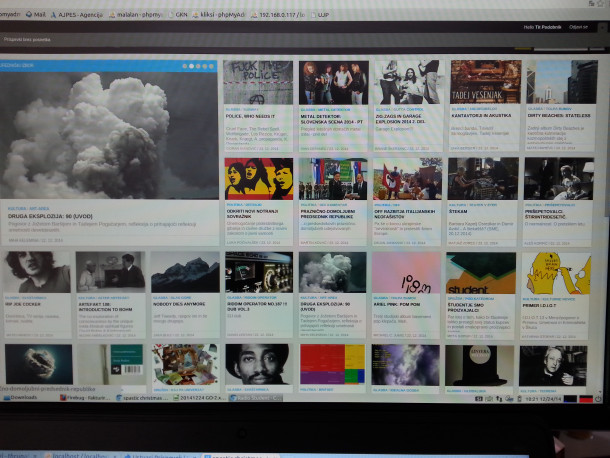This screenshot has height=458, width=610.
Task: Open Tadej Vesenjak Kantavtorji article image
Action: click(484, 82)
